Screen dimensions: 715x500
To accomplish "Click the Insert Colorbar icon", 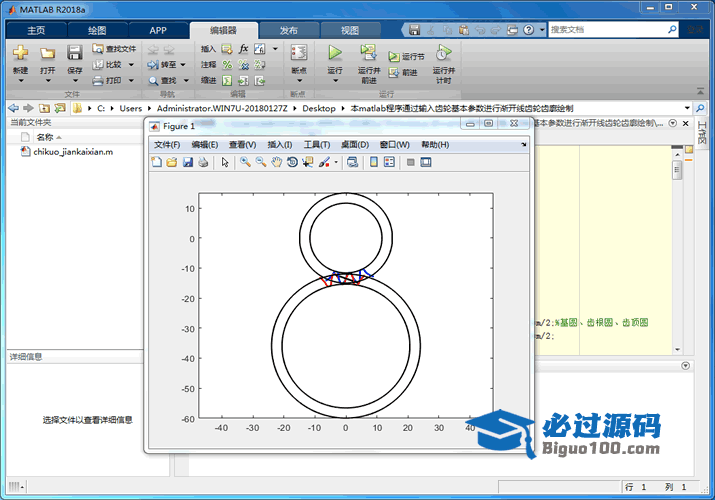I will tap(374, 162).
